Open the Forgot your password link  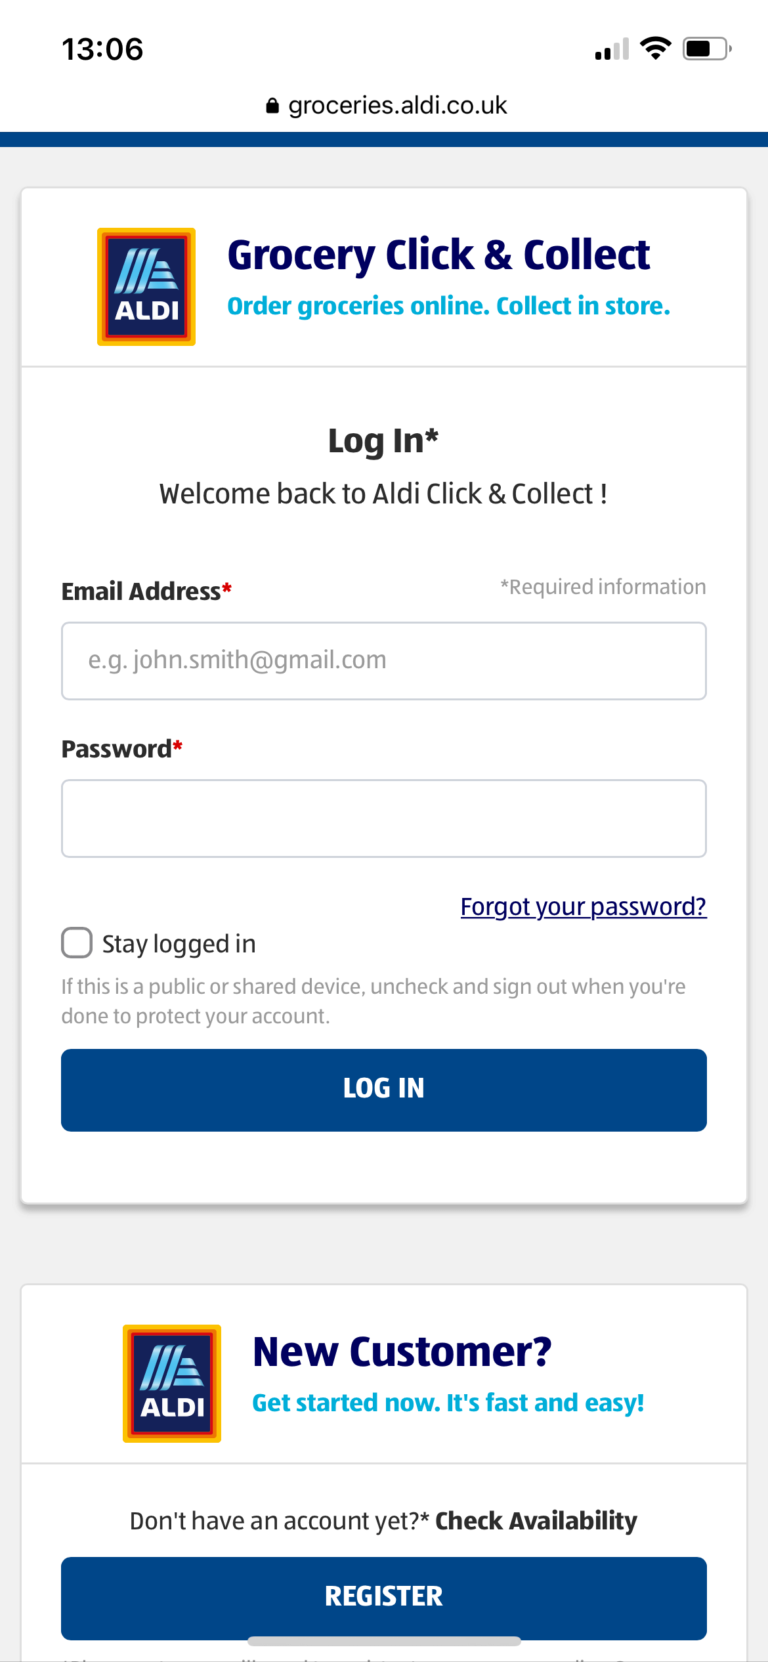click(x=583, y=906)
